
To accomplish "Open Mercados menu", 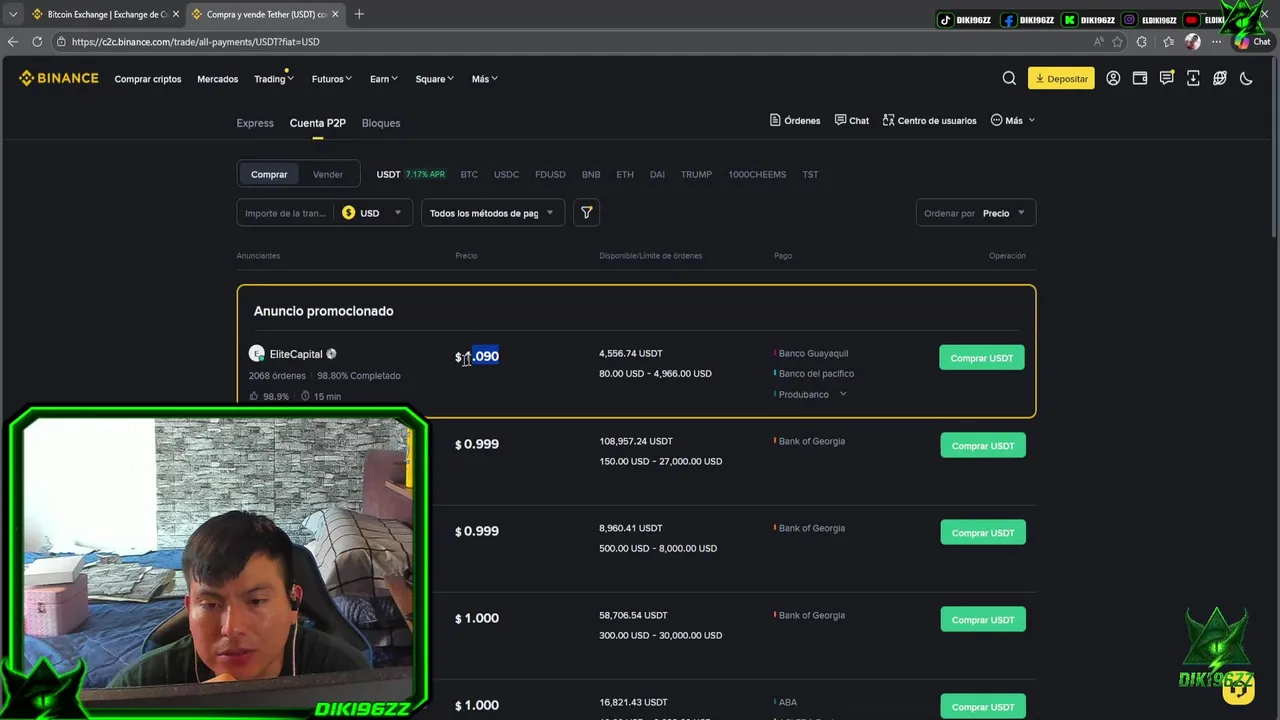I will point(218,79).
